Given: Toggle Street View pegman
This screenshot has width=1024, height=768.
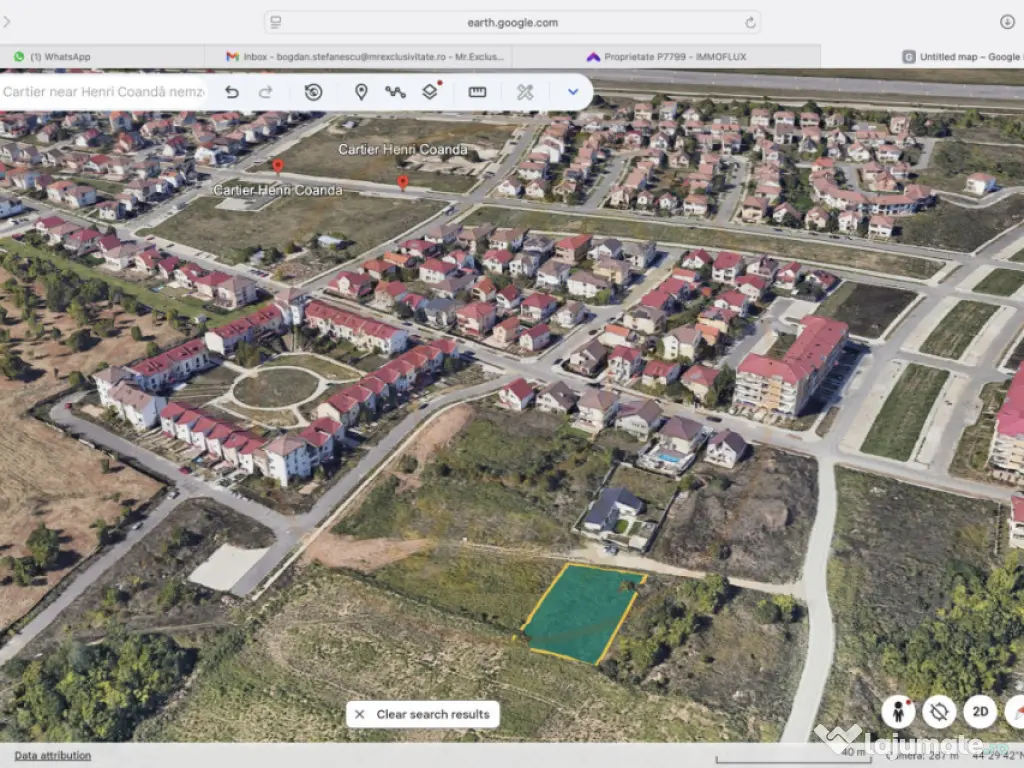Looking at the screenshot, I should (898, 712).
